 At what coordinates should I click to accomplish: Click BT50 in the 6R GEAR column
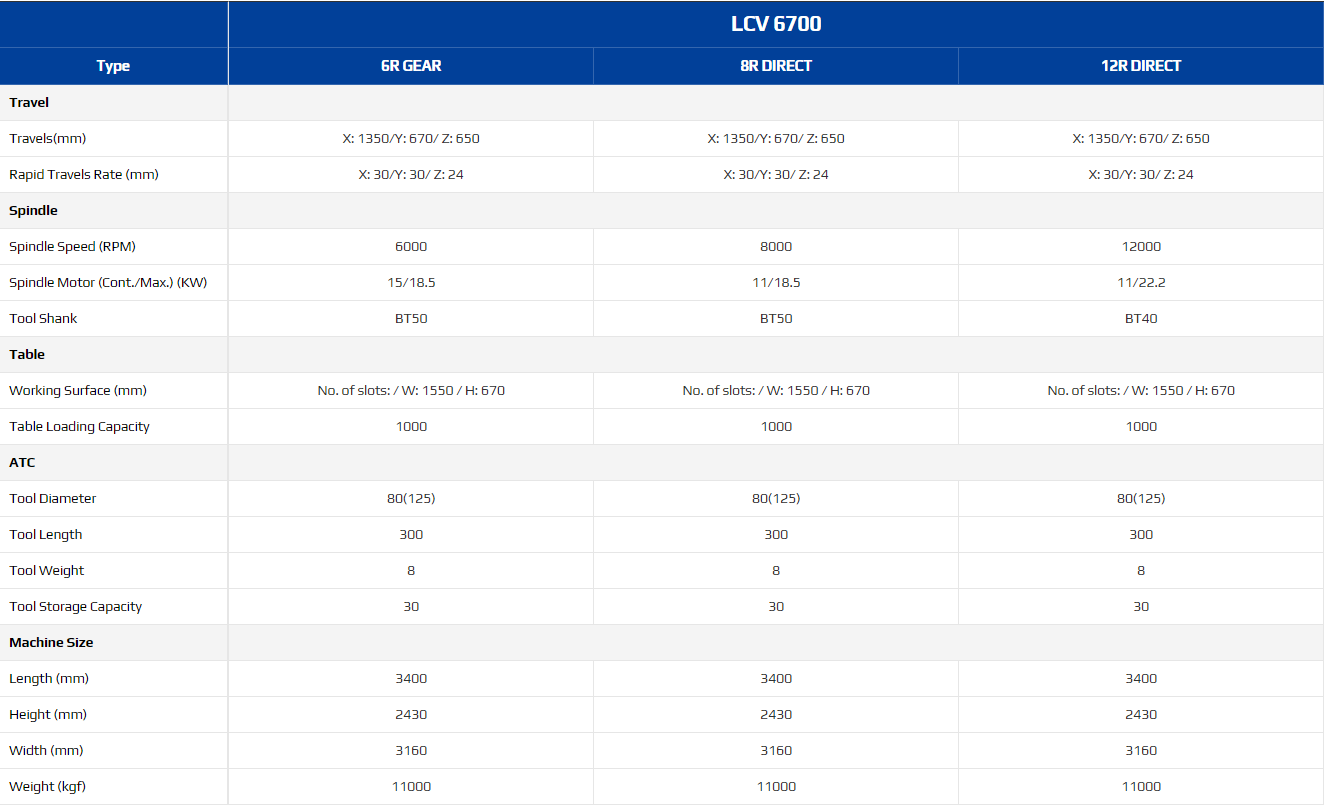click(411, 318)
